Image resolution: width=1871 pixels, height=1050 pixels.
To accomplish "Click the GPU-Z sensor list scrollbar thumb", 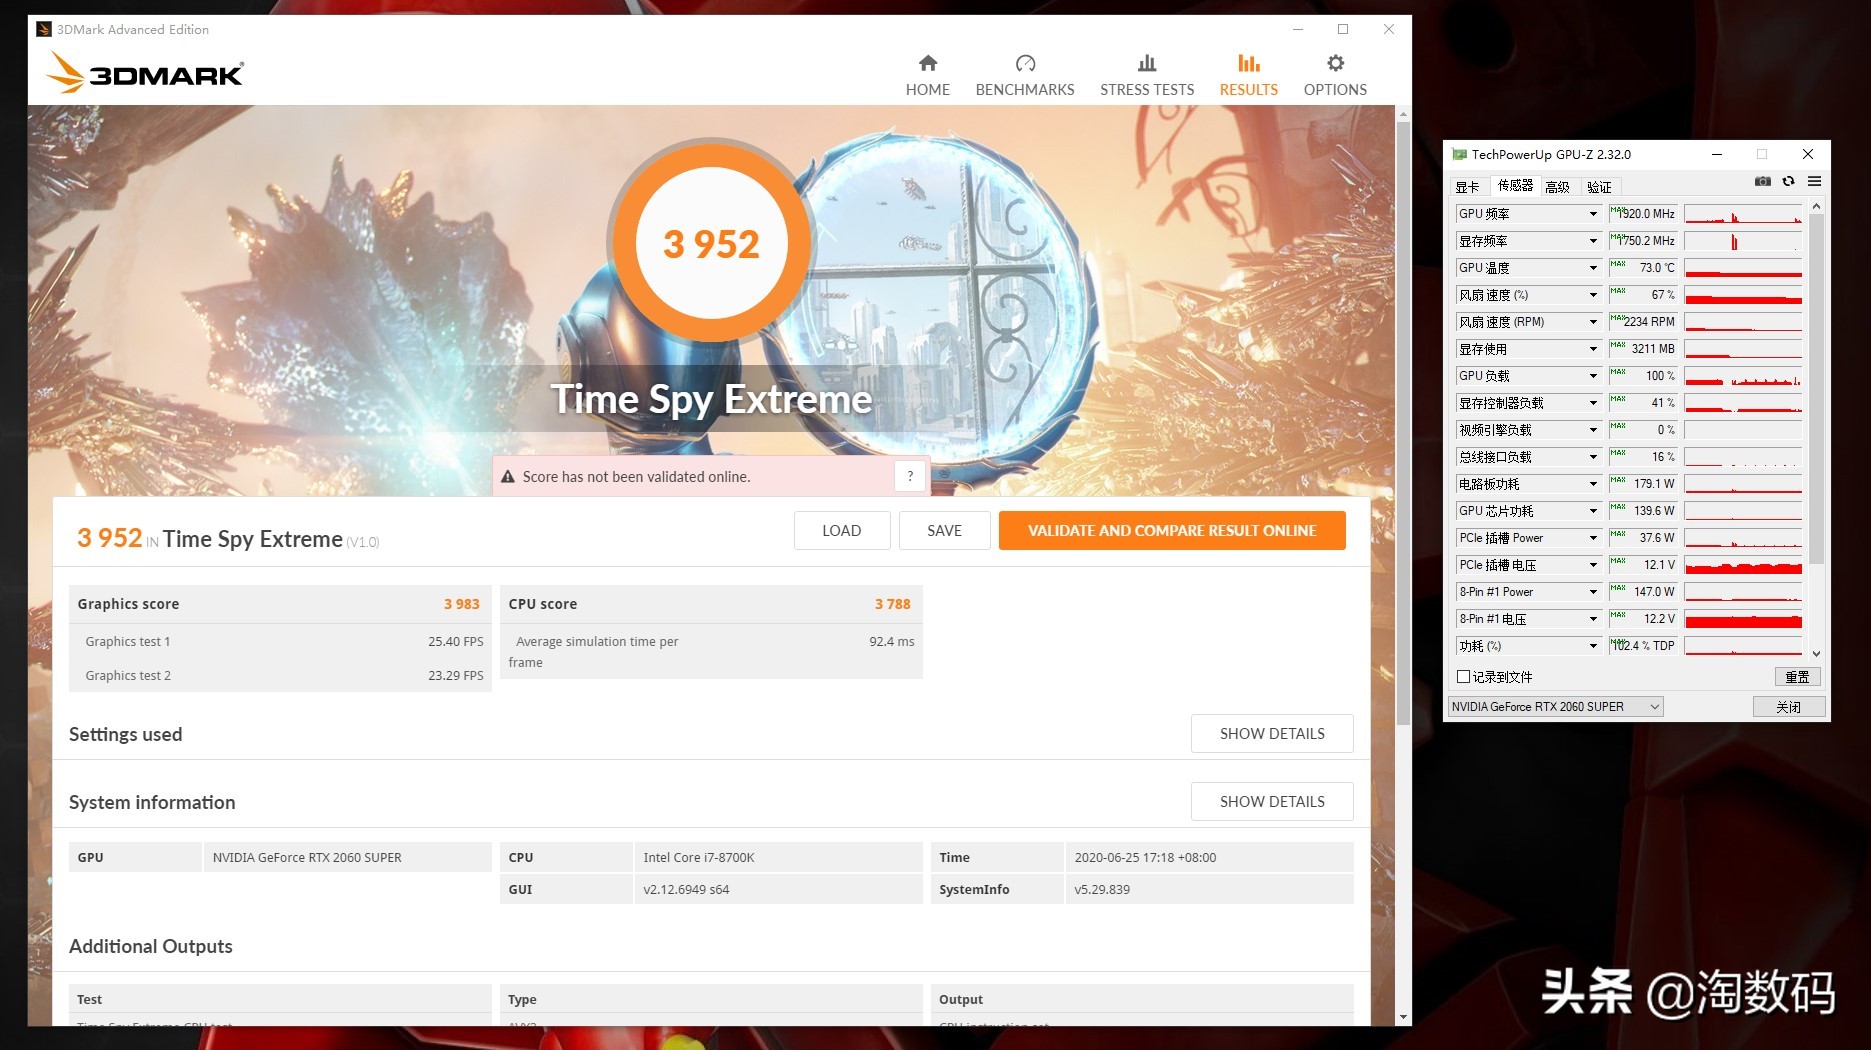I will tap(1816, 388).
